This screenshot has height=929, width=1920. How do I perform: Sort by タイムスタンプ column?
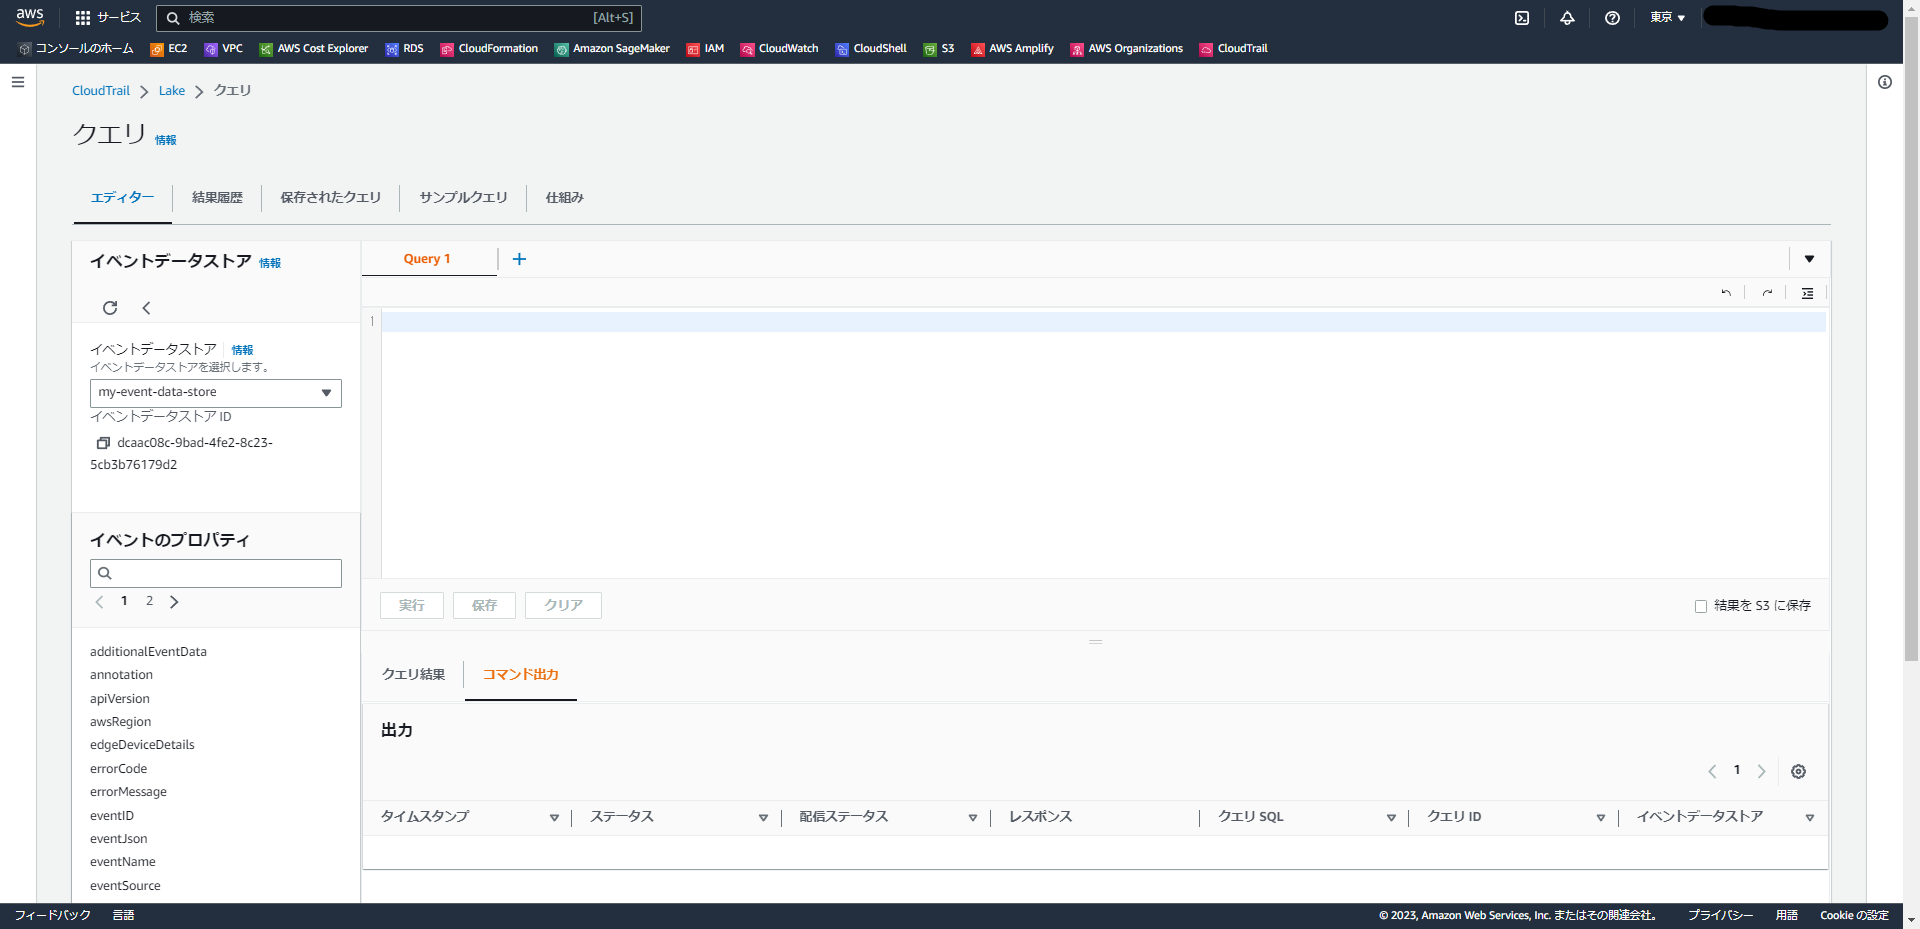(x=554, y=818)
